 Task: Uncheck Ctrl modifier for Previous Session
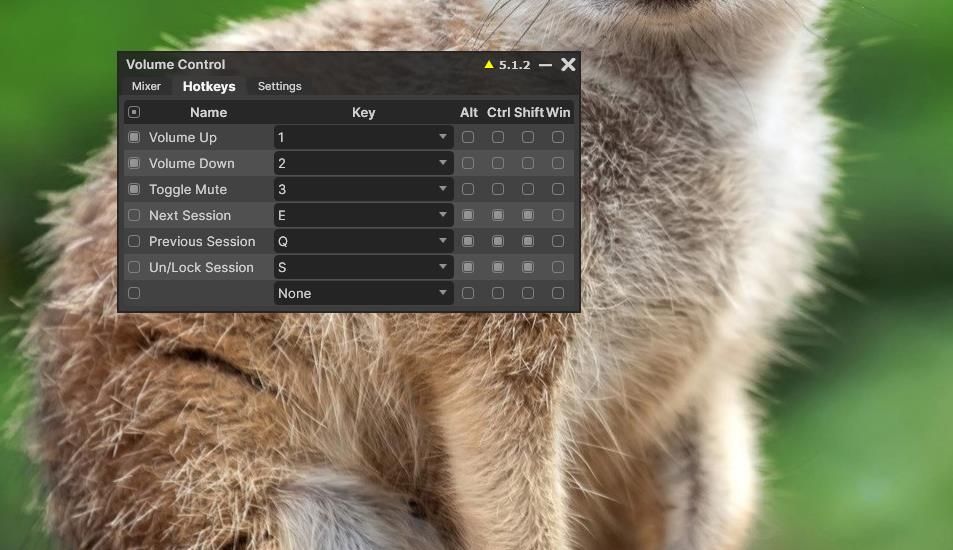tap(498, 241)
